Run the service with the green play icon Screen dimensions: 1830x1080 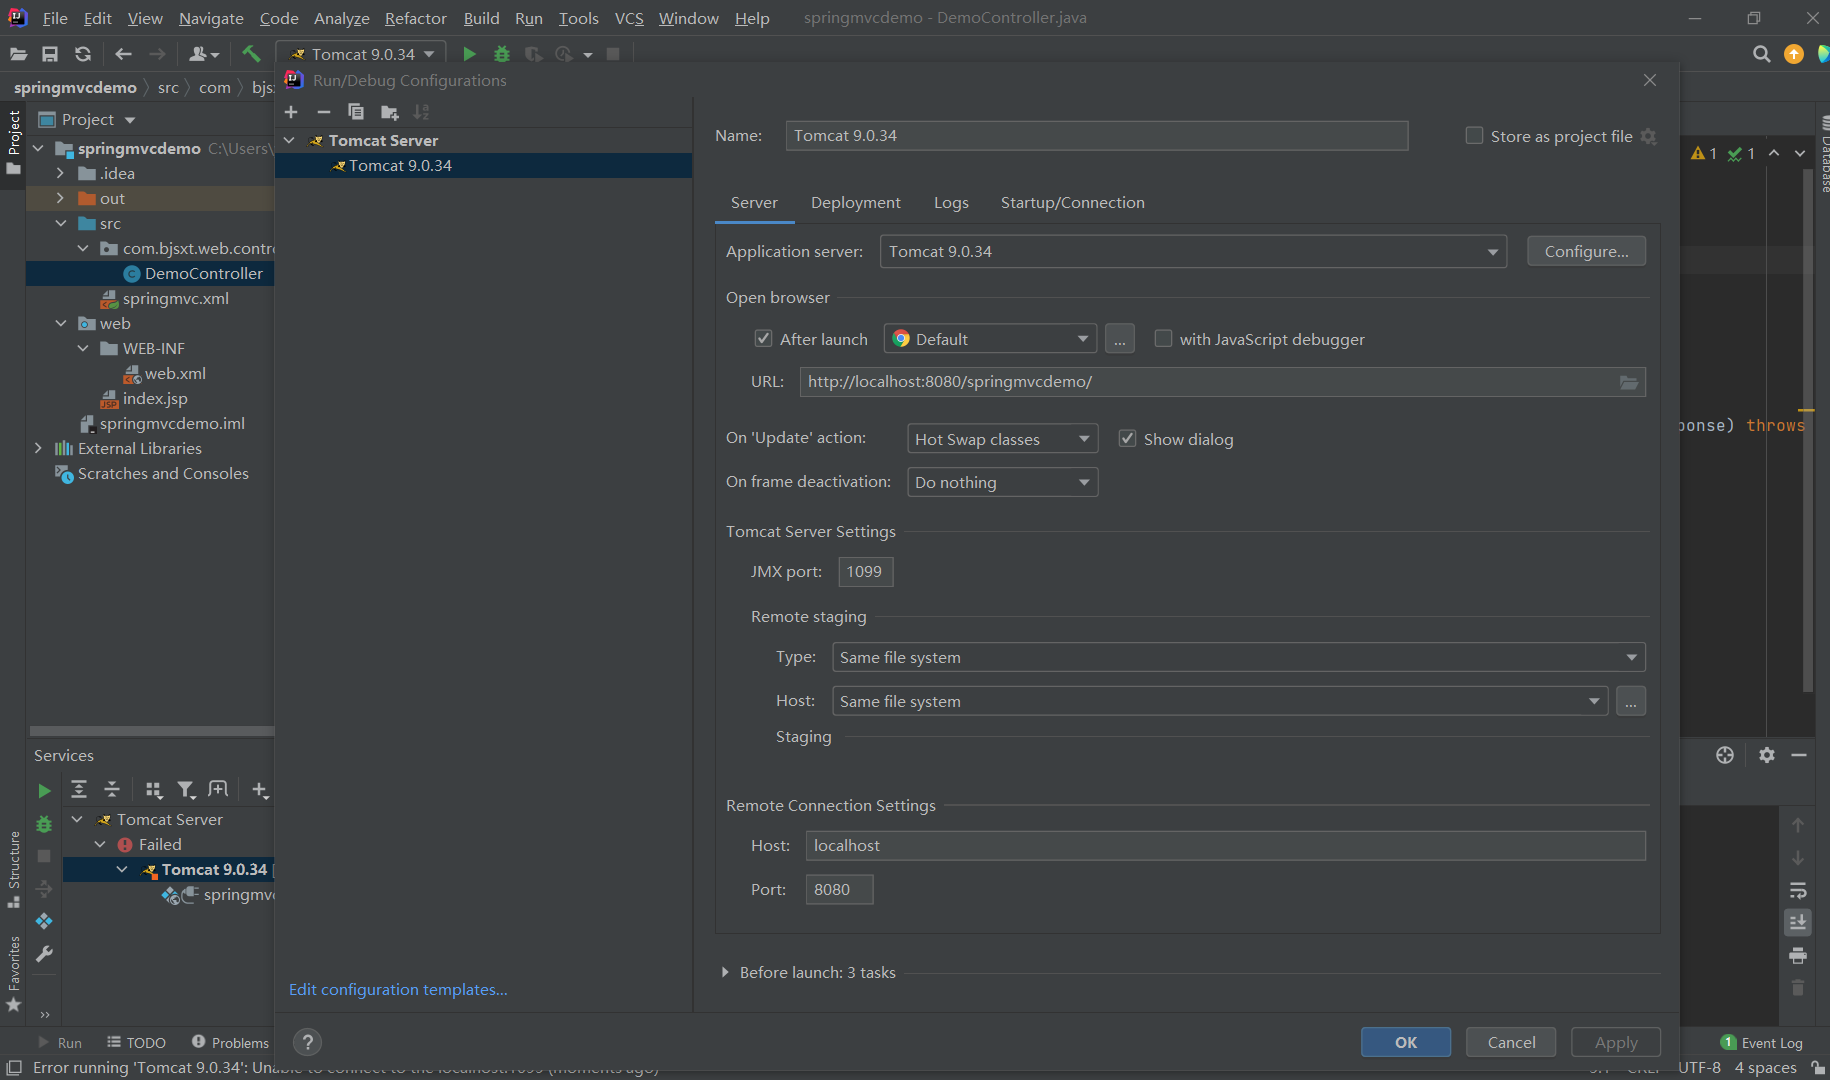[44, 790]
